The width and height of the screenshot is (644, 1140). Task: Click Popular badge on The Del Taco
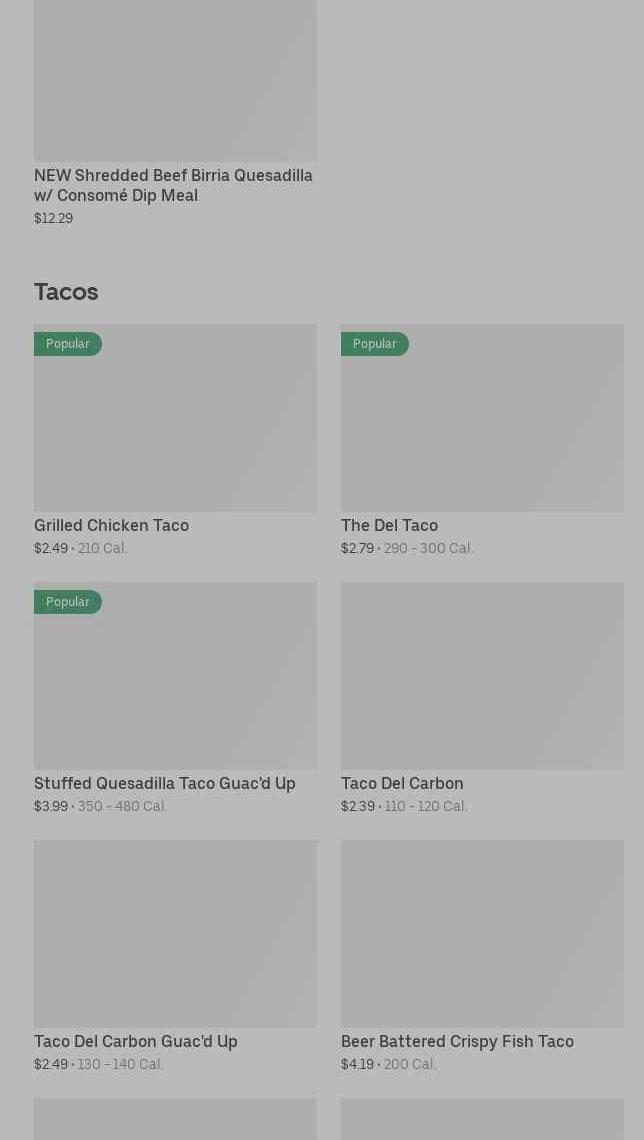375,344
